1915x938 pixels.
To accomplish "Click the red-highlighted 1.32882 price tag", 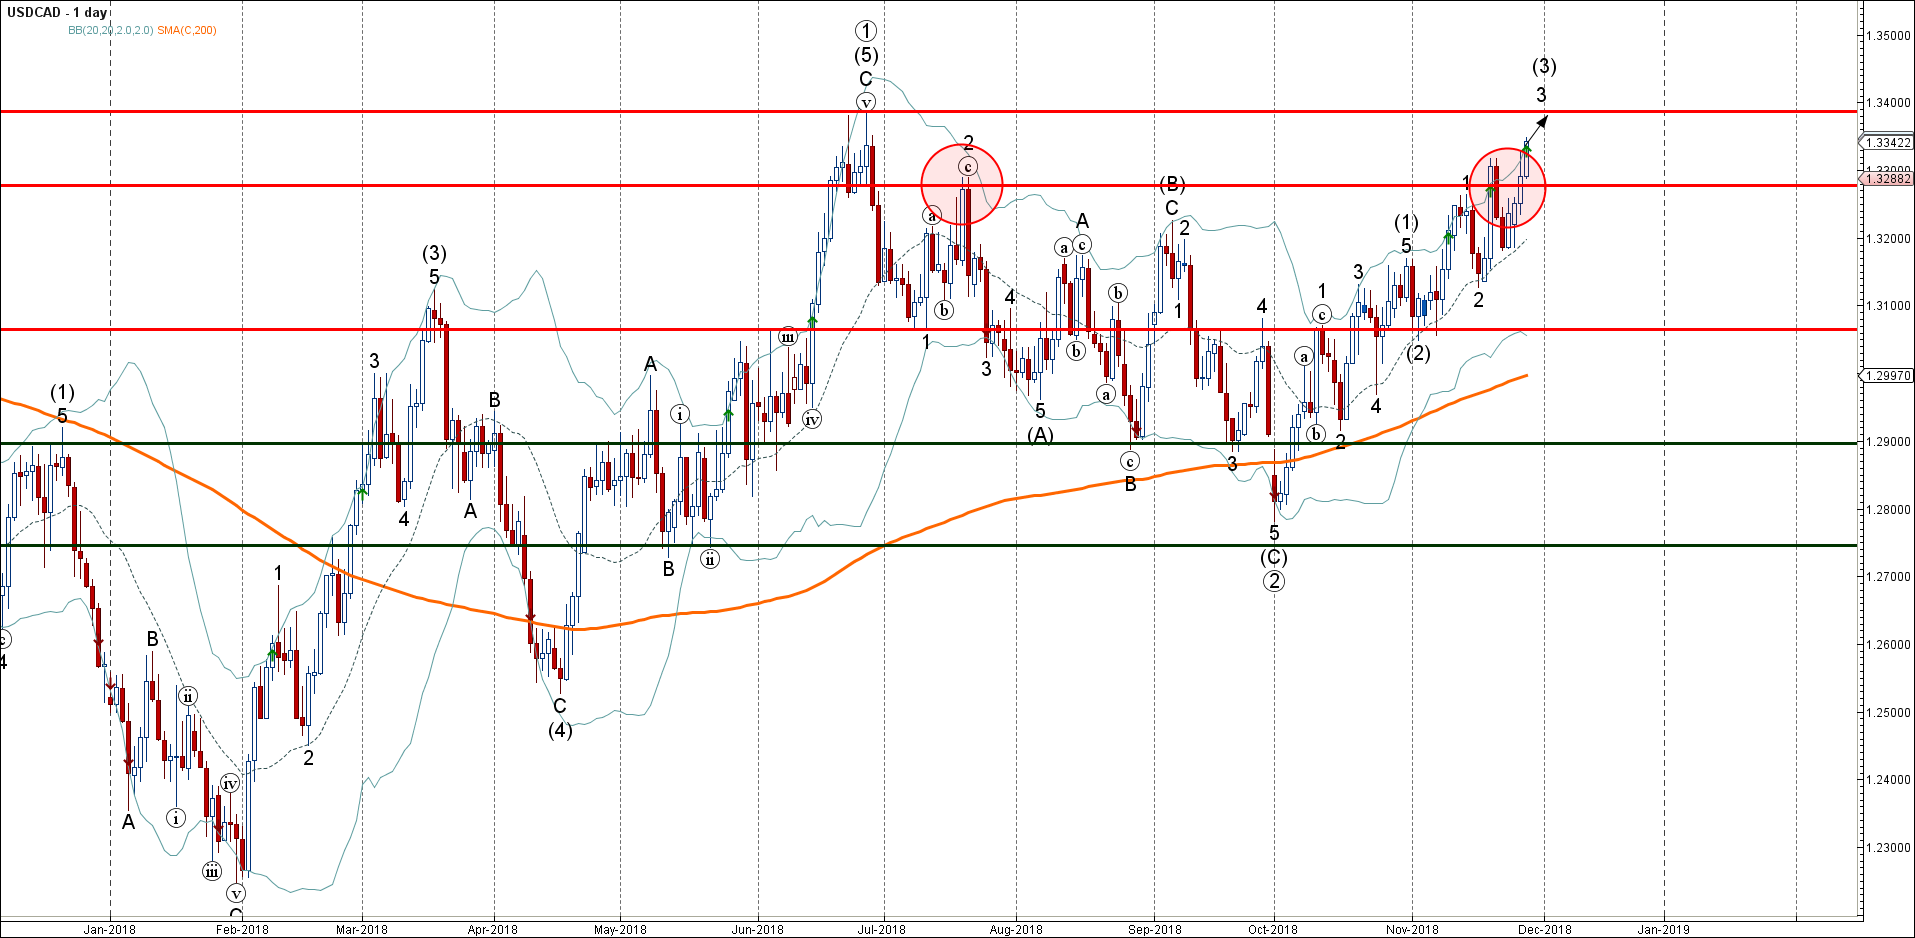I will point(1887,179).
